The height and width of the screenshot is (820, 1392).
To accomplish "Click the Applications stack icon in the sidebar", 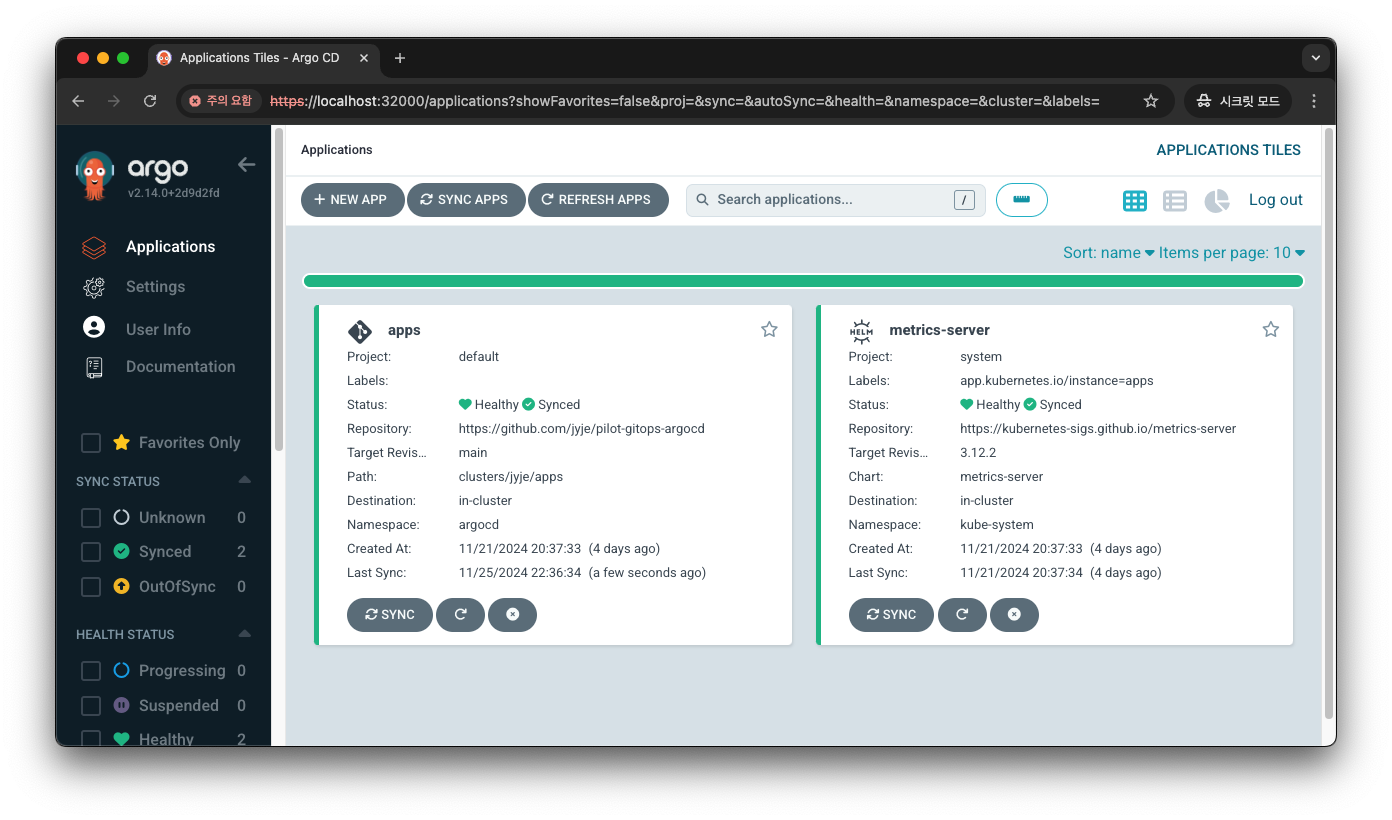I will coord(94,247).
